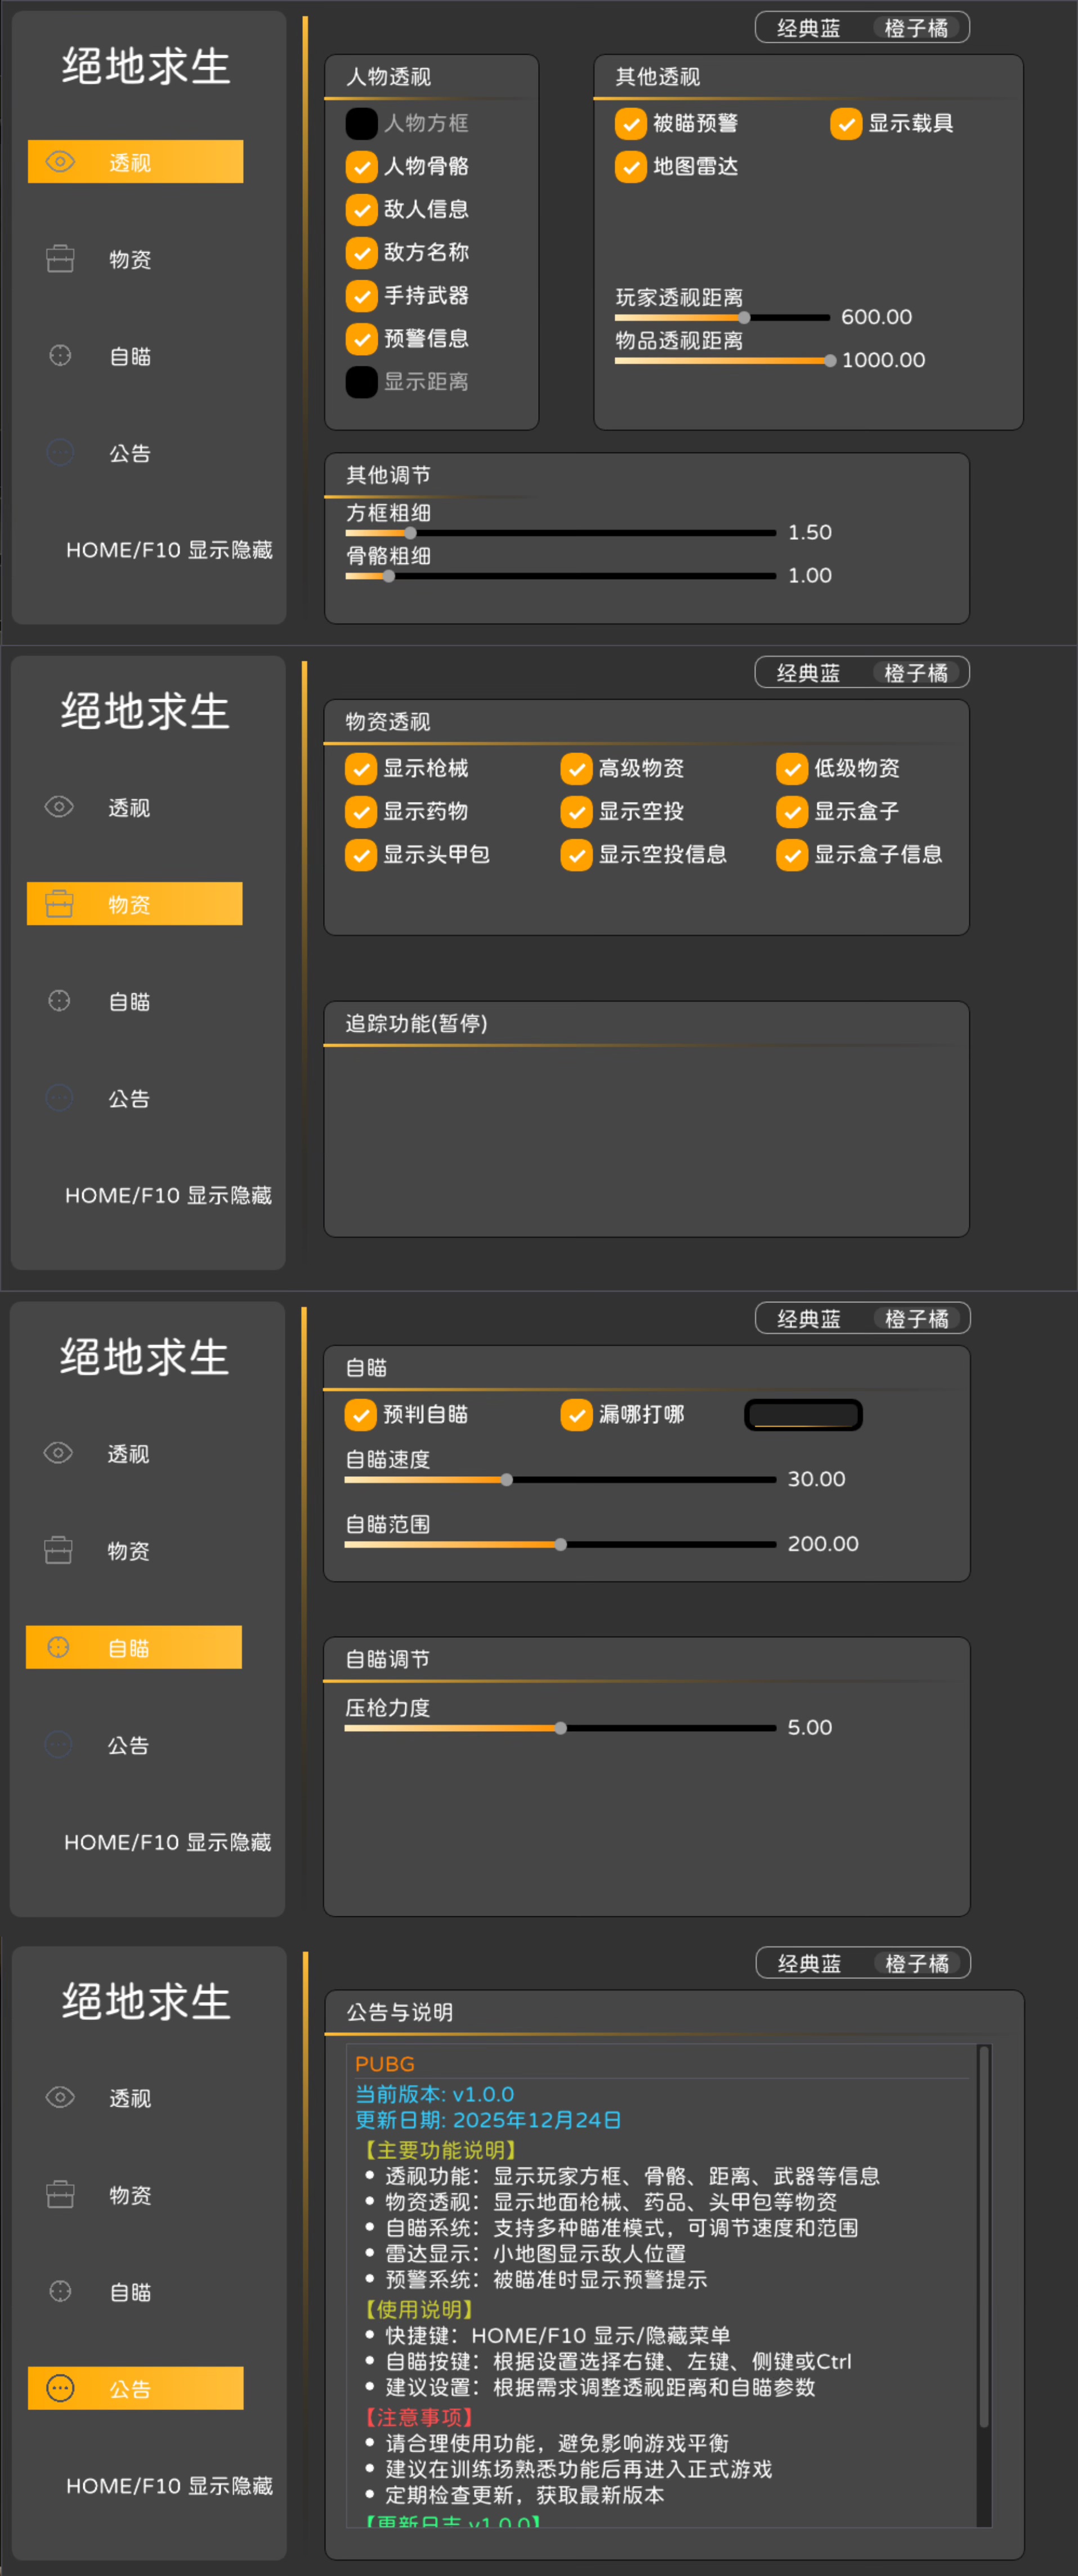This screenshot has height=2576, width=1078.
Task: Choose 橙子橘 theme above the 物资透视 panel
Action: click(916, 673)
